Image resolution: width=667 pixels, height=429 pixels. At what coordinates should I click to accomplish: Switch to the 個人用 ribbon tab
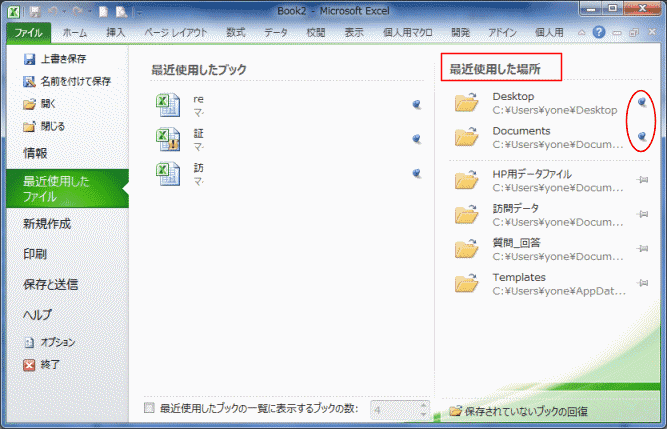click(x=549, y=32)
